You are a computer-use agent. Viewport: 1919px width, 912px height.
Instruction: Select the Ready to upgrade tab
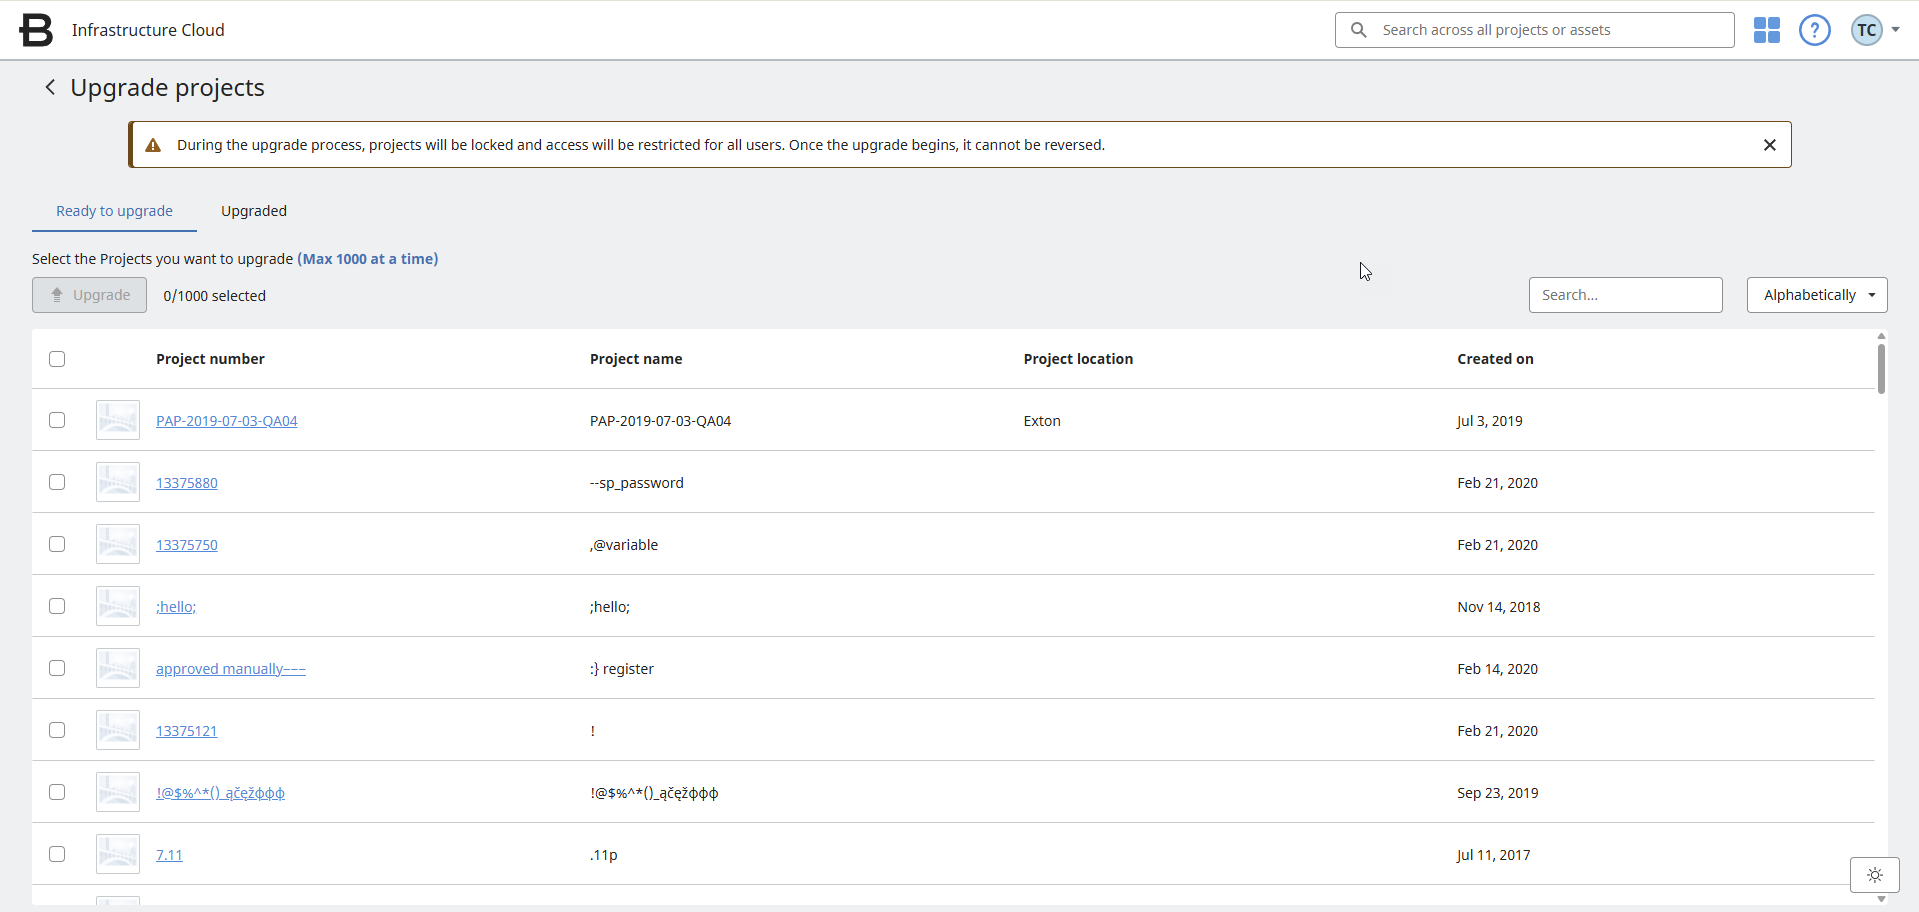pos(114,211)
